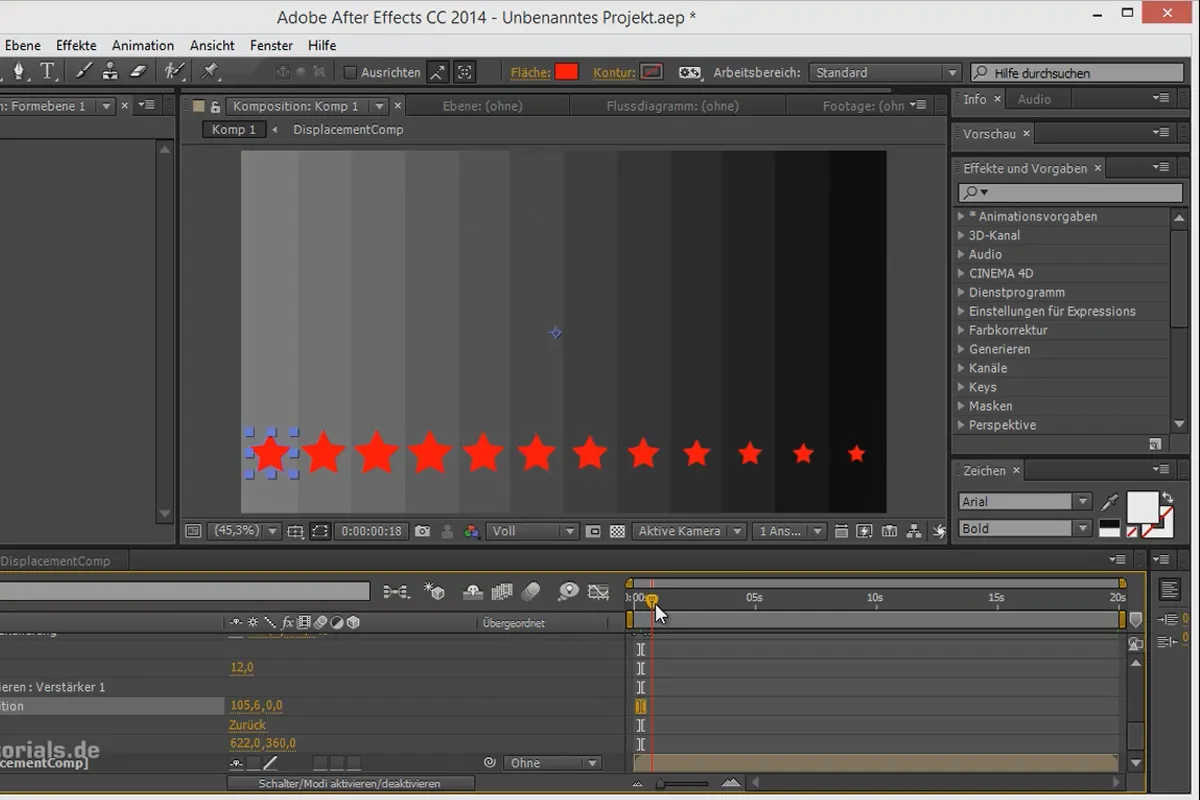Image resolution: width=1200 pixels, height=800 pixels.
Task: Enable motion blur icon in timeline
Action: point(531,592)
